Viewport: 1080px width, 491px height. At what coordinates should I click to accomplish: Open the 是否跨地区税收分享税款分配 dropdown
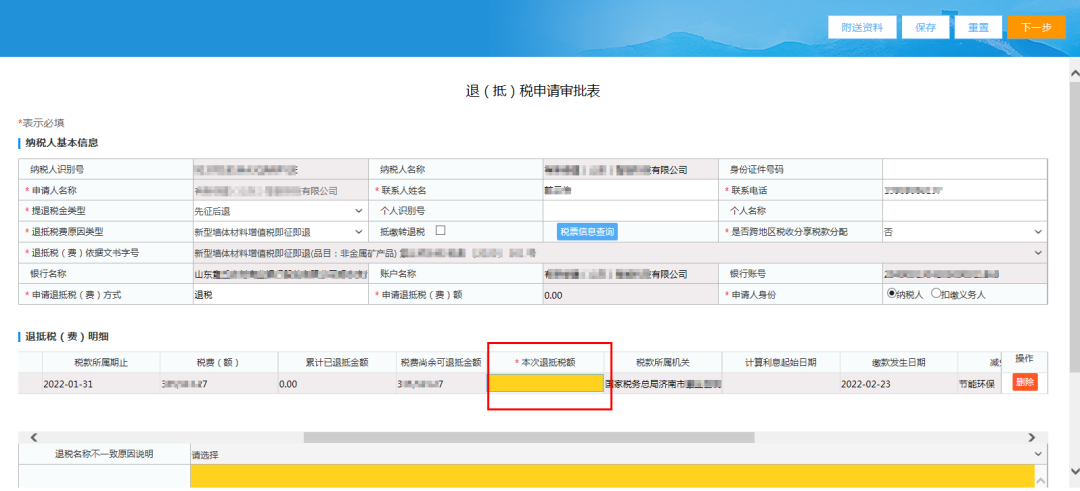click(x=965, y=232)
